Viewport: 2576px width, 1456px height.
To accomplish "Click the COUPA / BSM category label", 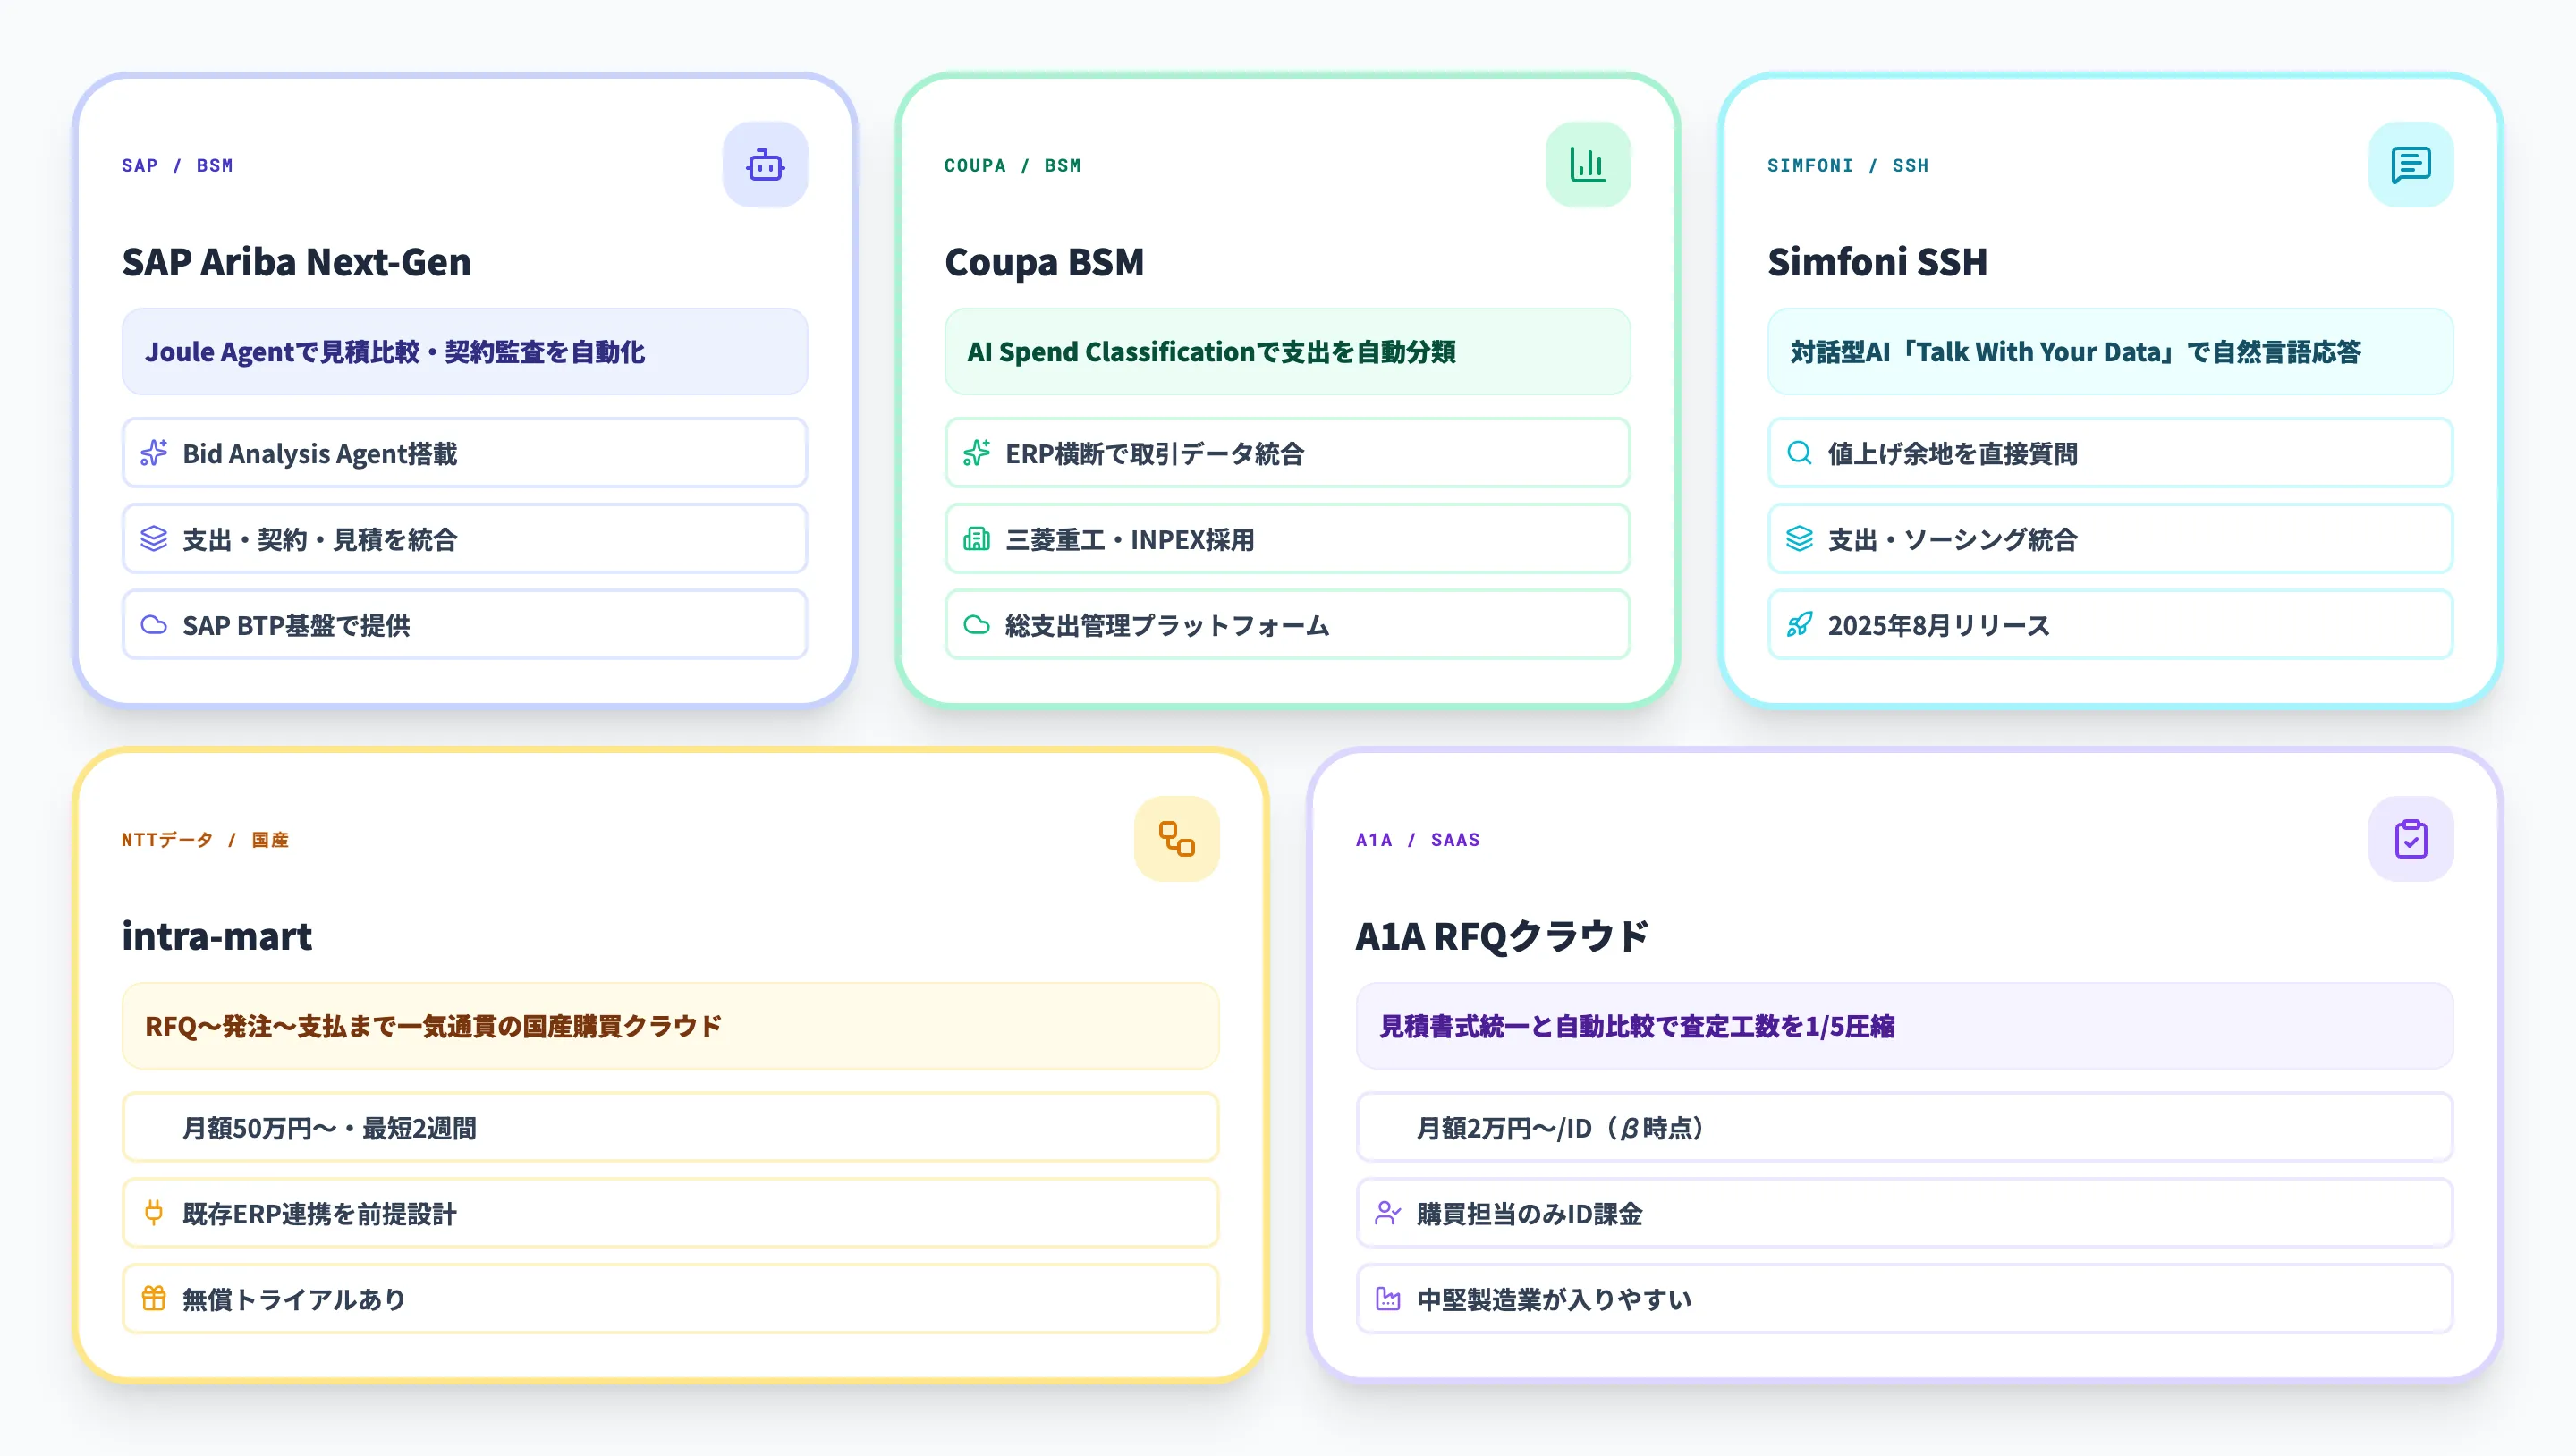I will (x=1012, y=166).
